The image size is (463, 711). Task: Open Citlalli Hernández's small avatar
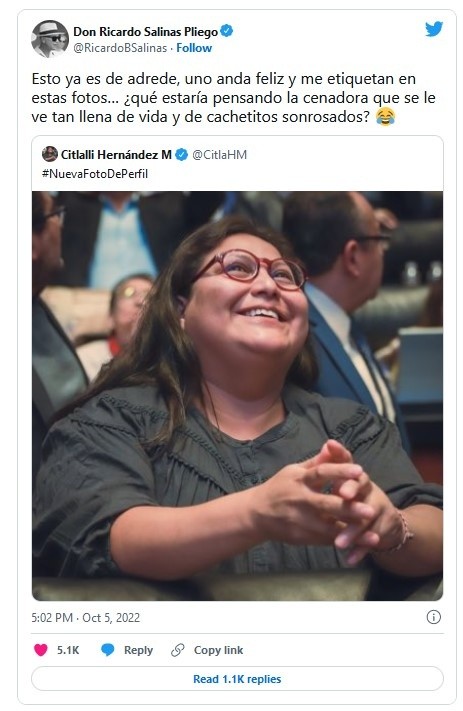click(49, 154)
